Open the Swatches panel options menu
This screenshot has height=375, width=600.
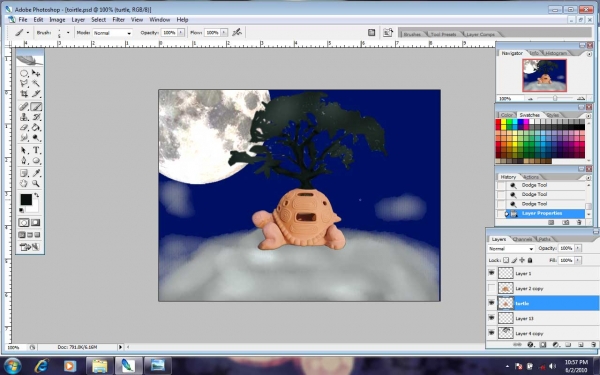[x=589, y=115]
